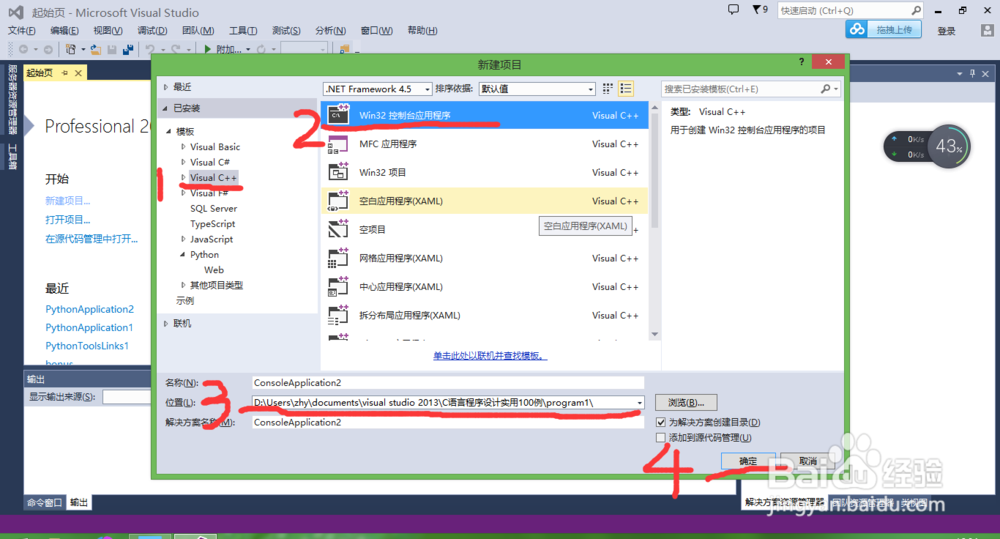Click the 打开项目... link on start page
The height and width of the screenshot is (539, 1000).
68,219
